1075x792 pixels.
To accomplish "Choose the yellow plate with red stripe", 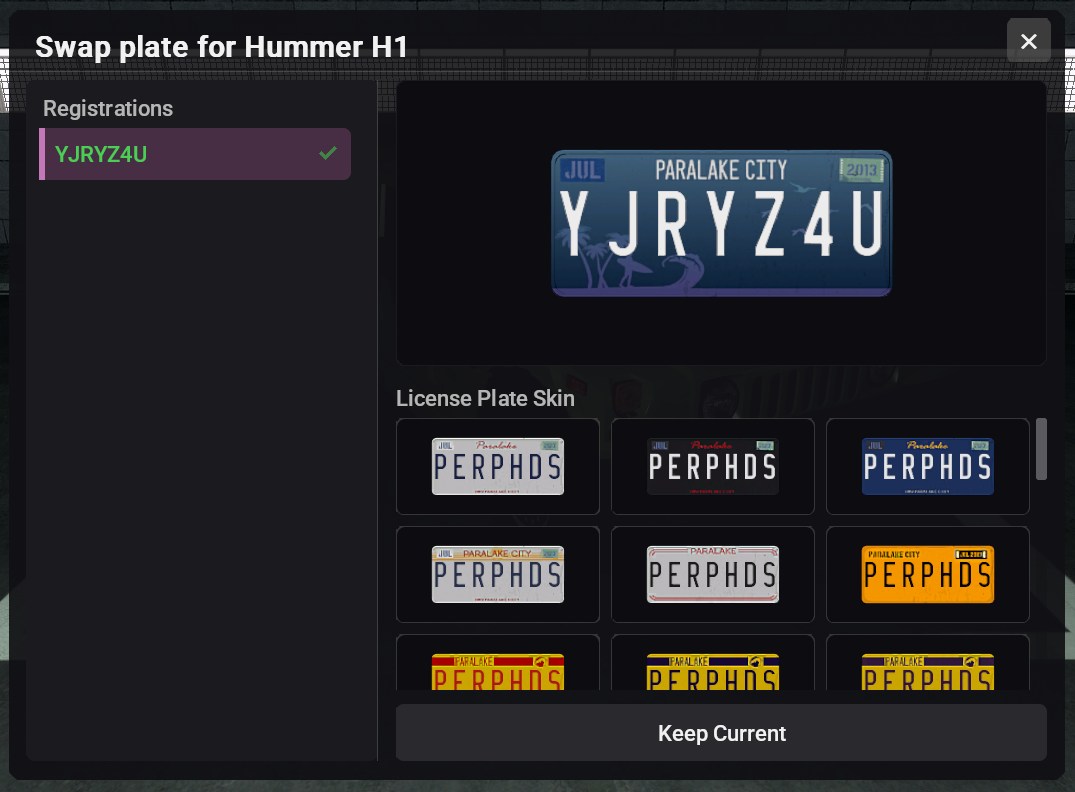I will (498, 663).
